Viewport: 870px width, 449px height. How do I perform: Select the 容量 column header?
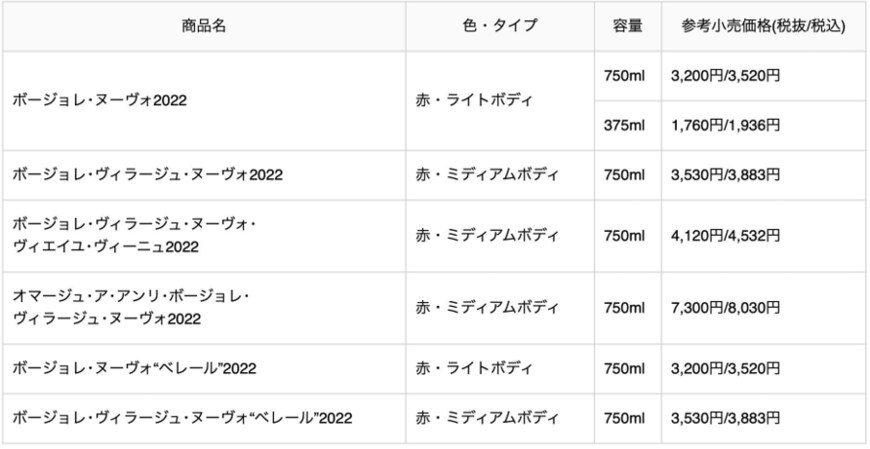(627, 26)
